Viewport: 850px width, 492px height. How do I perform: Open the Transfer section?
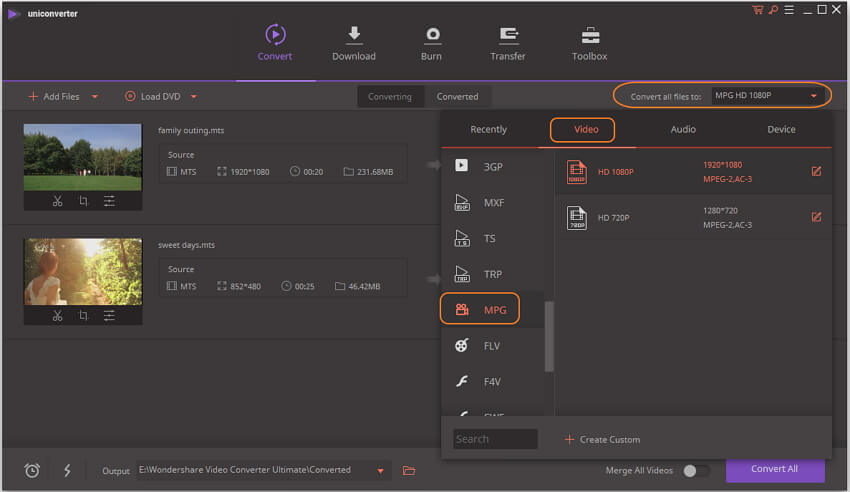click(508, 43)
